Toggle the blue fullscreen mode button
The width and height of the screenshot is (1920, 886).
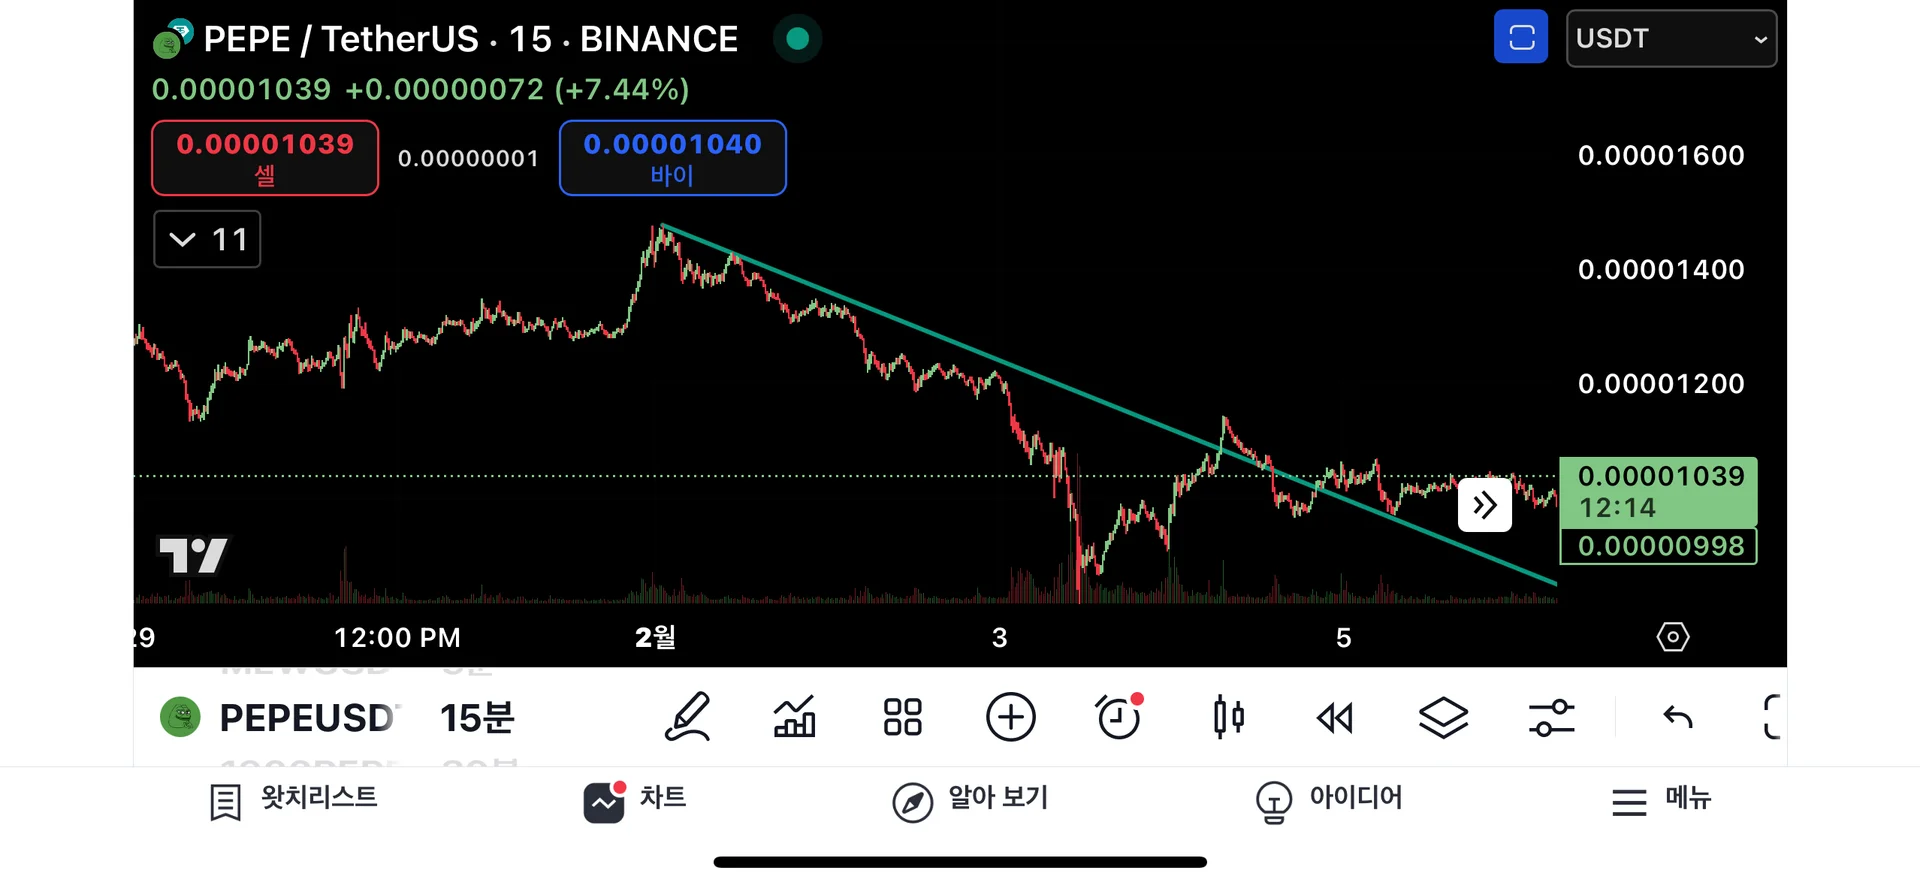click(1520, 38)
